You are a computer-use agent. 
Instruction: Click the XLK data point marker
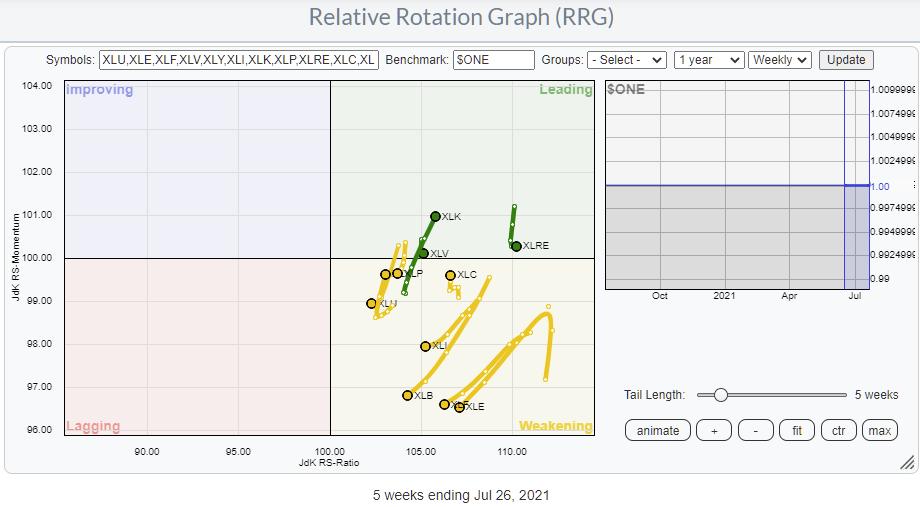[435, 216]
